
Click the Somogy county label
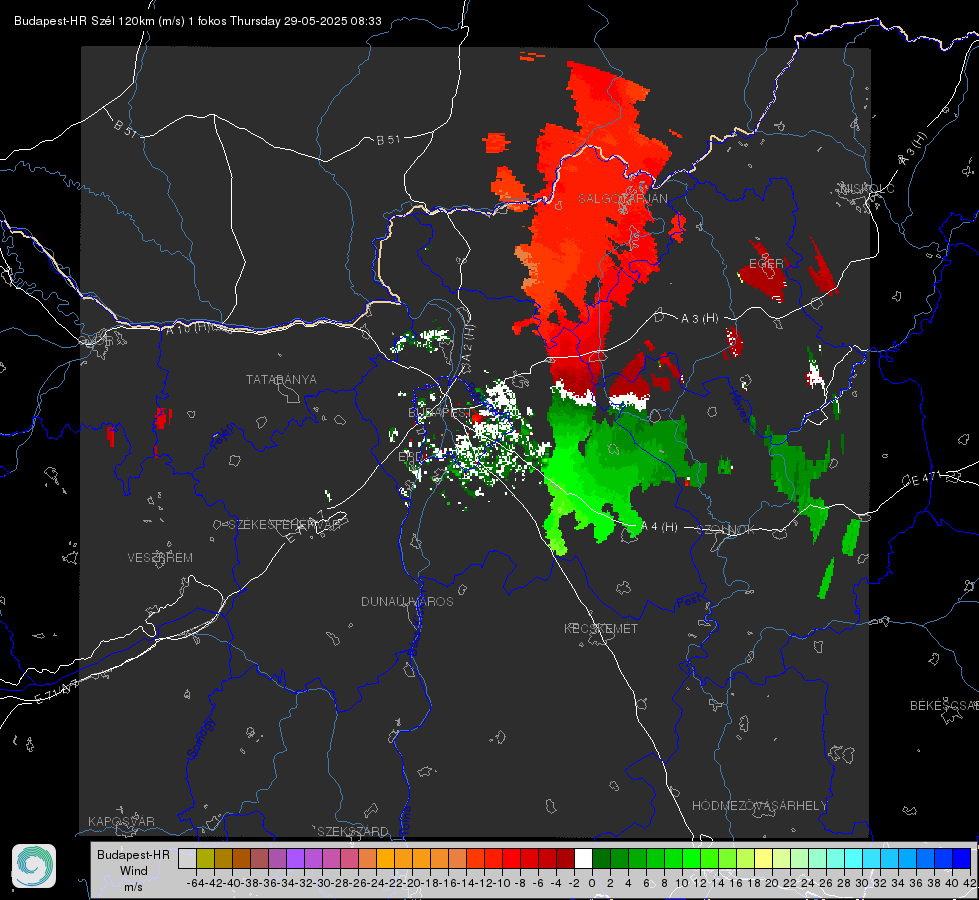[201, 739]
